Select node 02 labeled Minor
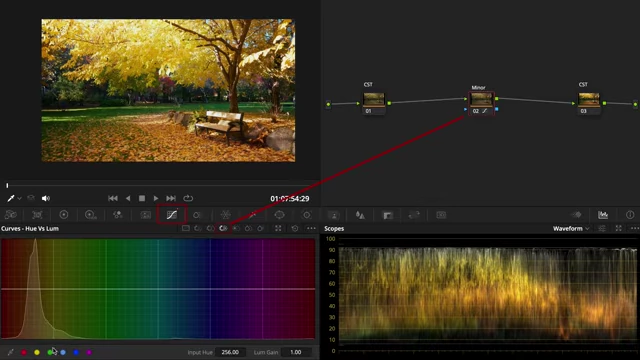Screen dimensions: 640x360 (x=481, y=104)
